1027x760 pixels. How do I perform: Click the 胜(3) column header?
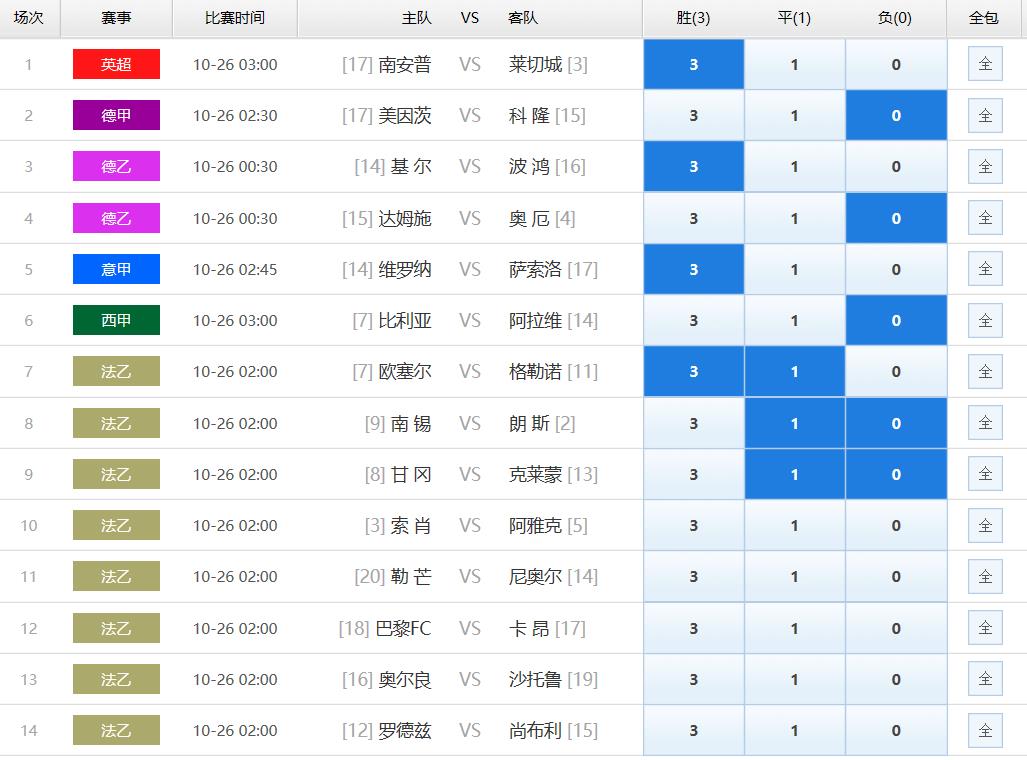(x=694, y=18)
